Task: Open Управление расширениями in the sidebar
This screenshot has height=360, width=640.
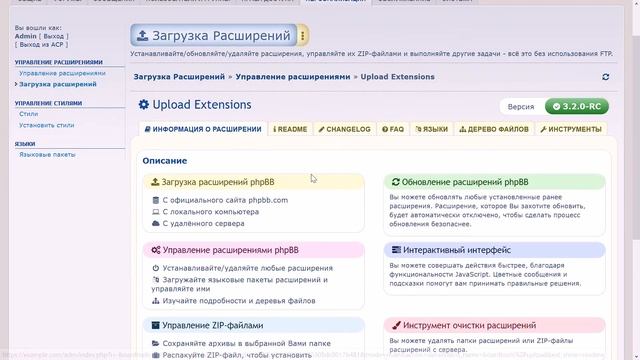Action: pos(62,73)
